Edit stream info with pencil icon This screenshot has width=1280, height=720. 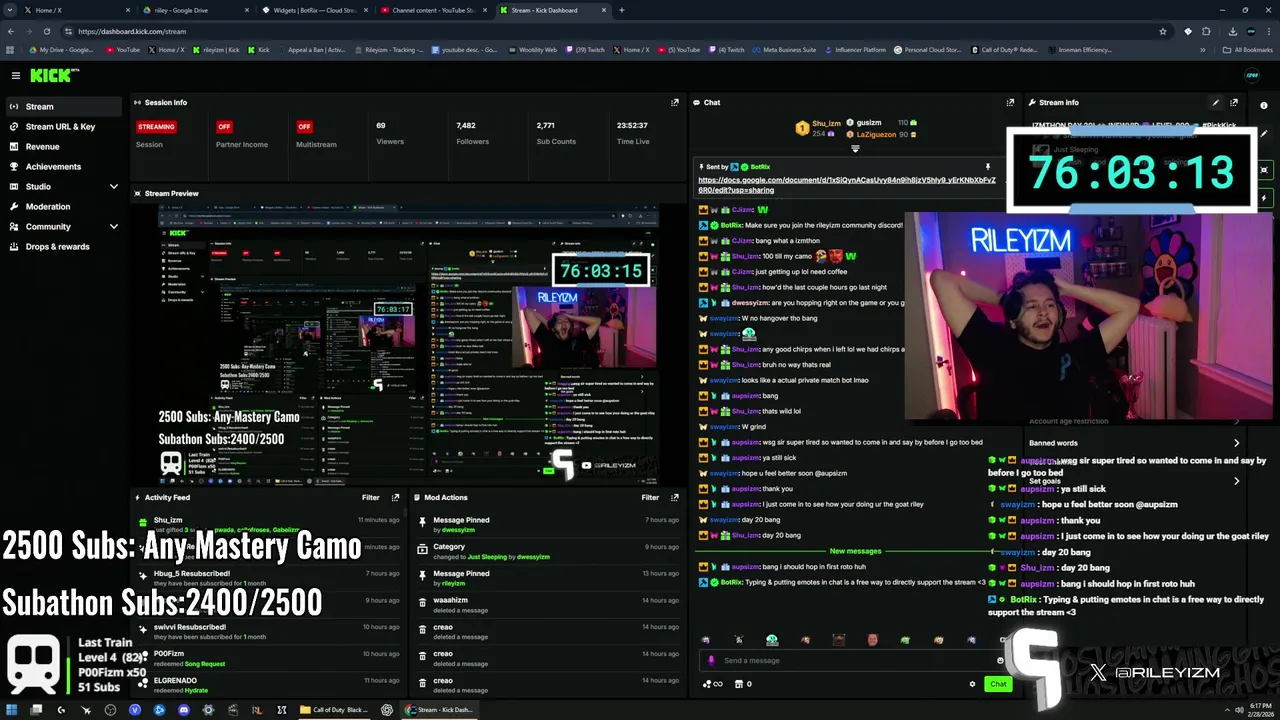click(x=1216, y=102)
